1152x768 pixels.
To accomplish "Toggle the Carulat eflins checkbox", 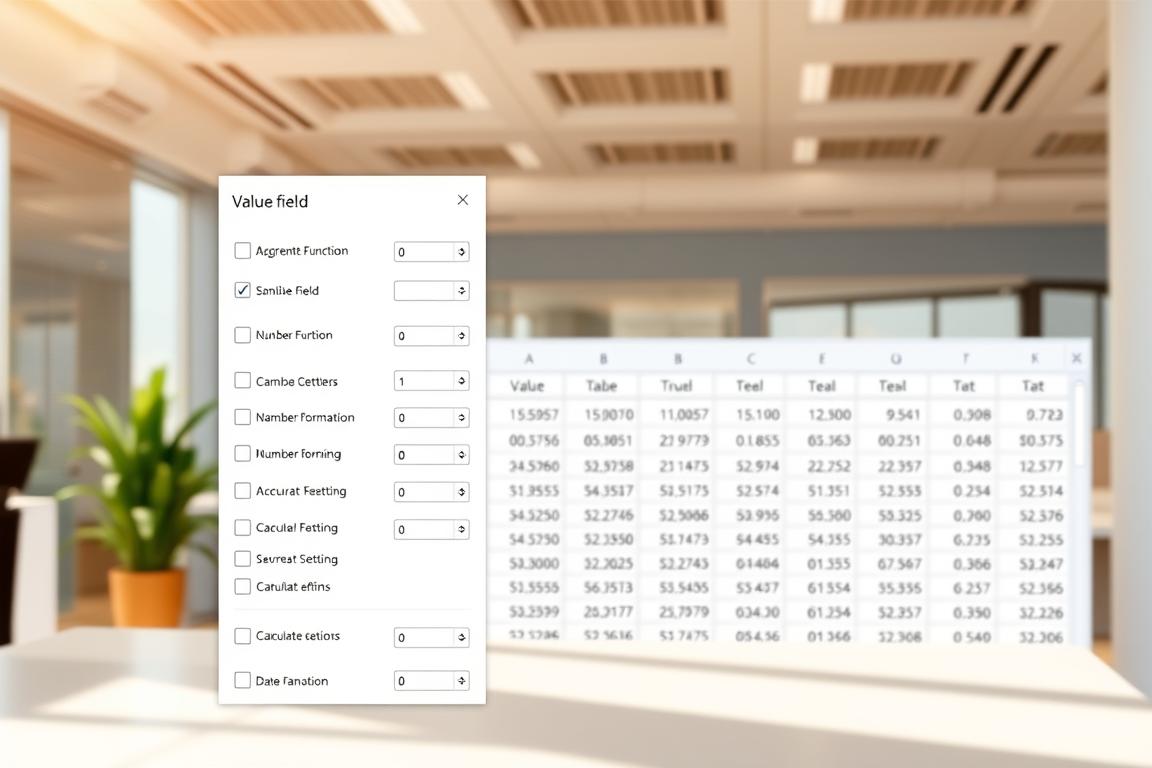I will click(x=242, y=587).
